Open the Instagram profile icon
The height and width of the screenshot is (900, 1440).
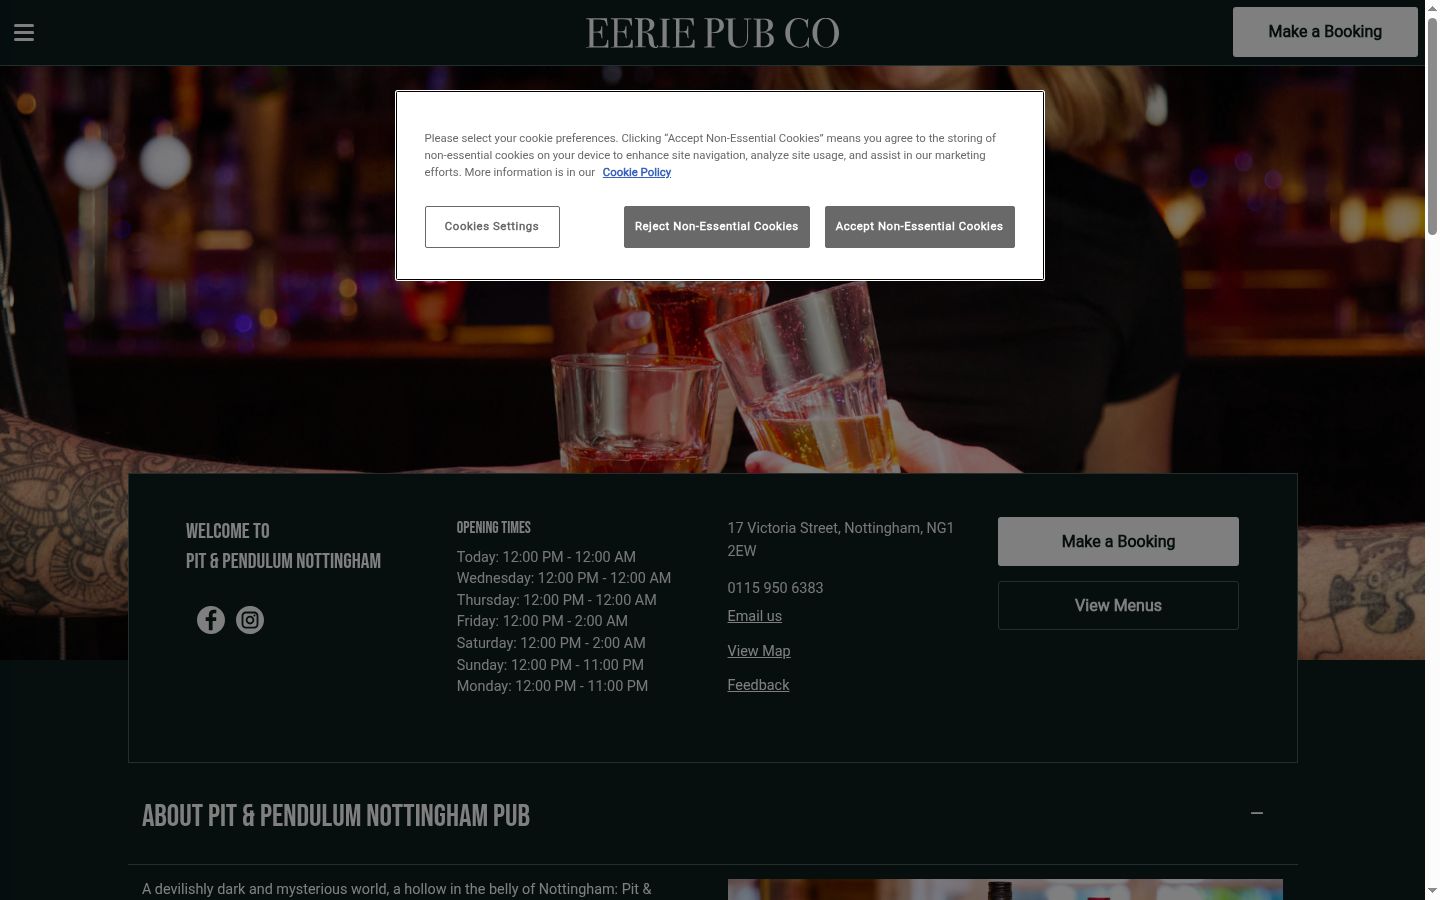point(250,620)
